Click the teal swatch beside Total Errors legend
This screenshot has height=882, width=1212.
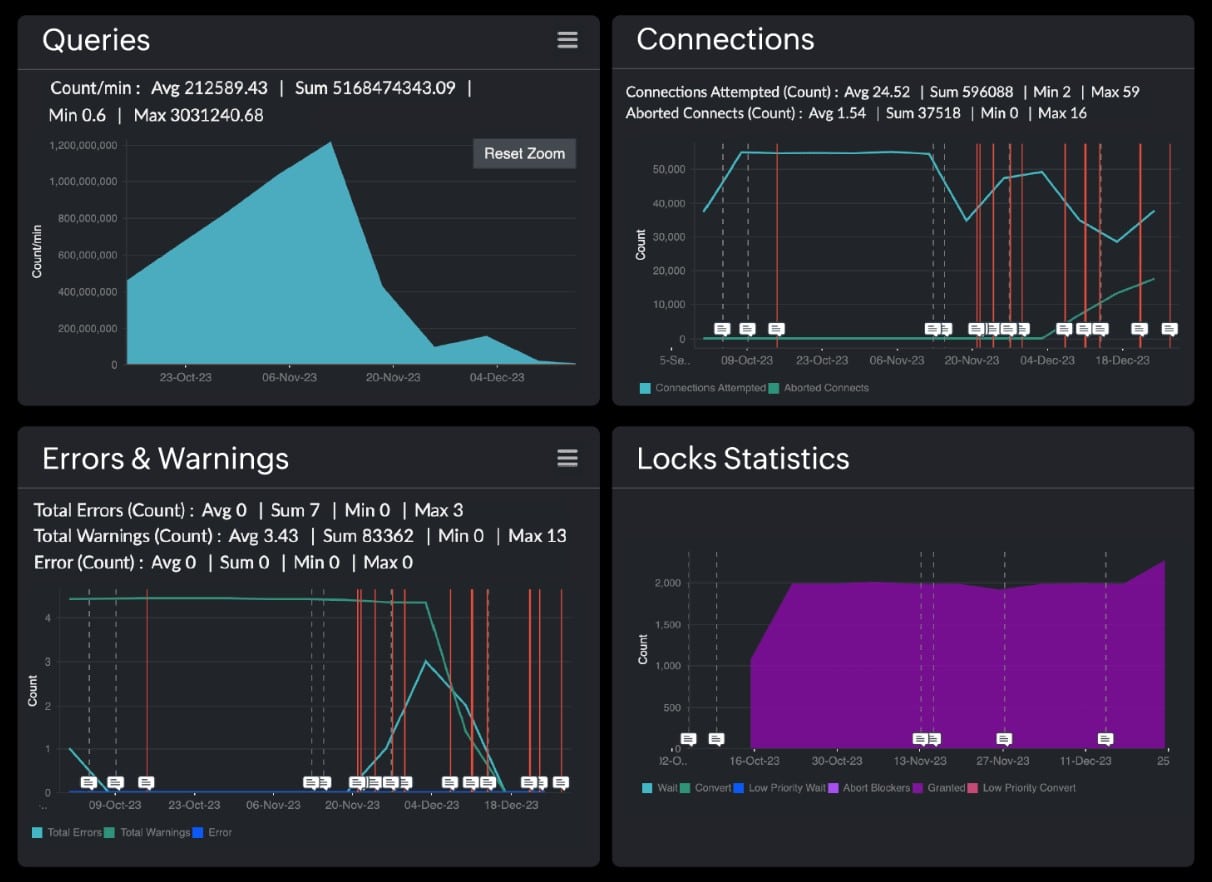click(x=38, y=832)
